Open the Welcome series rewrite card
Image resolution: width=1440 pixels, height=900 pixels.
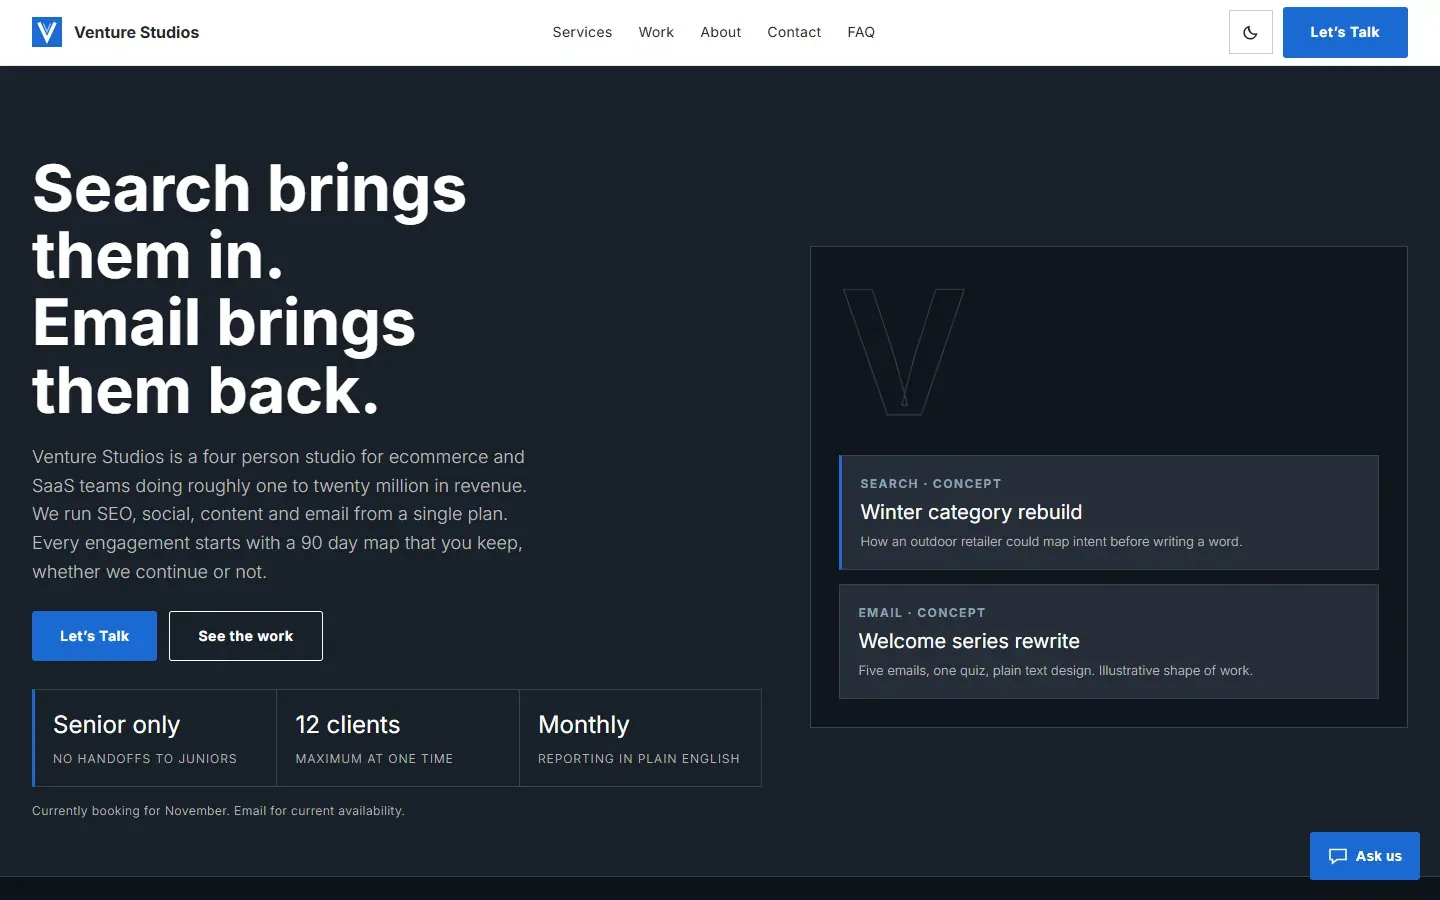tap(1108, 641)
